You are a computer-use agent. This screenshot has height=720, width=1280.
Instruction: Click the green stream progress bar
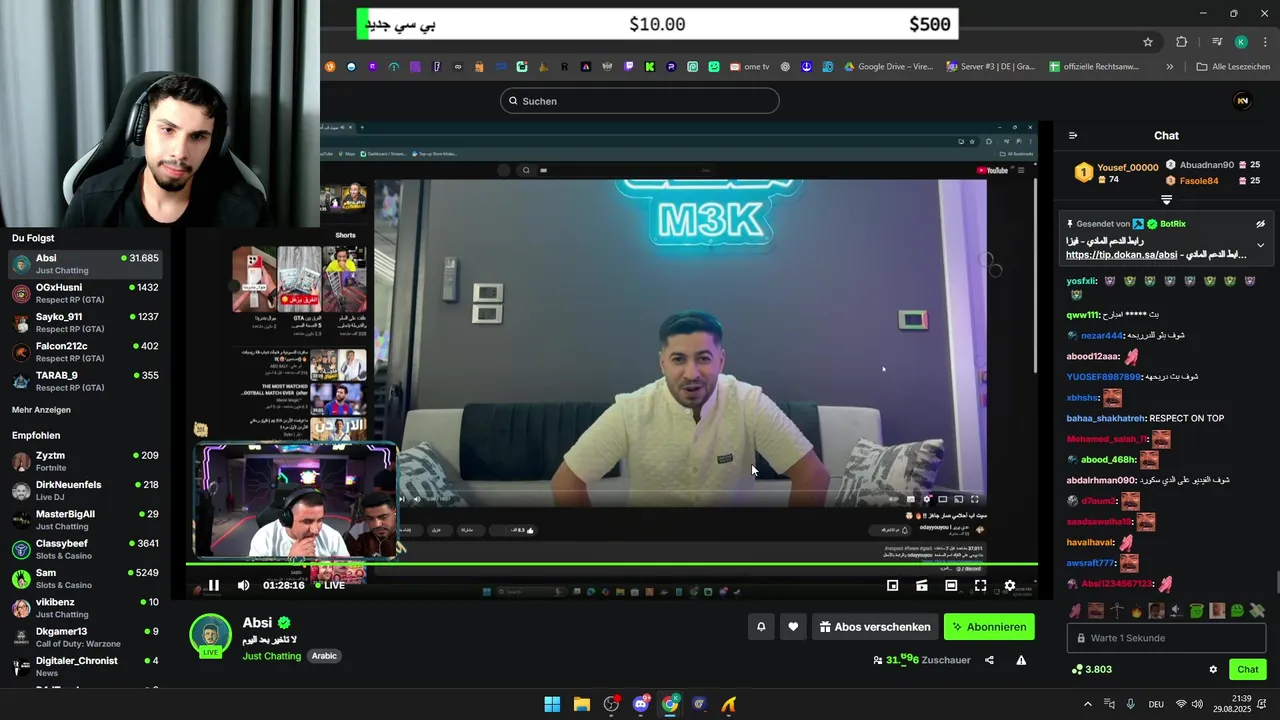pos(611,565)
